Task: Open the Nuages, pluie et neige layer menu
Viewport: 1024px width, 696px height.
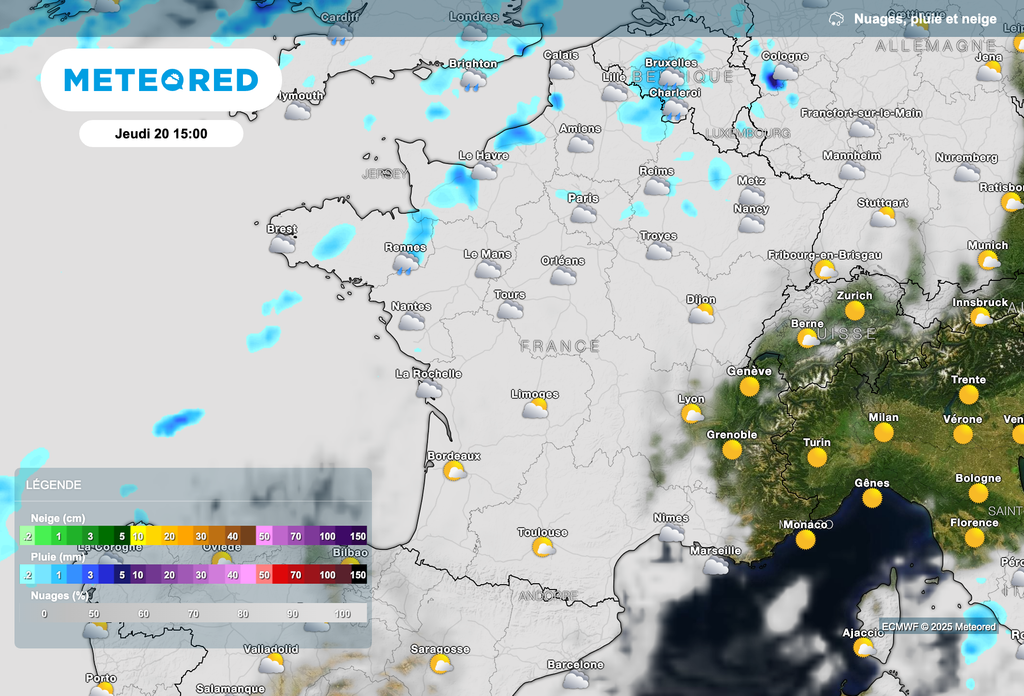Action: click(x=921, y=18)
